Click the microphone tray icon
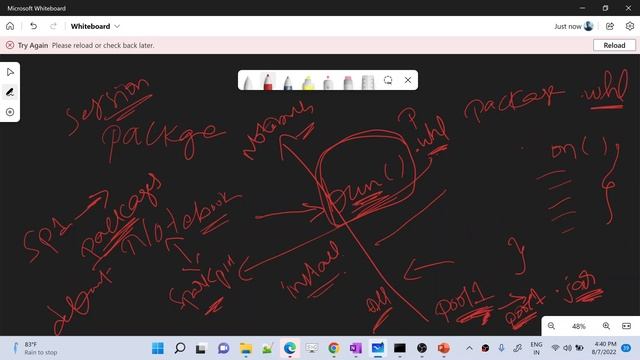This screenshot has width=640, height=360. [x=501, y=348]
